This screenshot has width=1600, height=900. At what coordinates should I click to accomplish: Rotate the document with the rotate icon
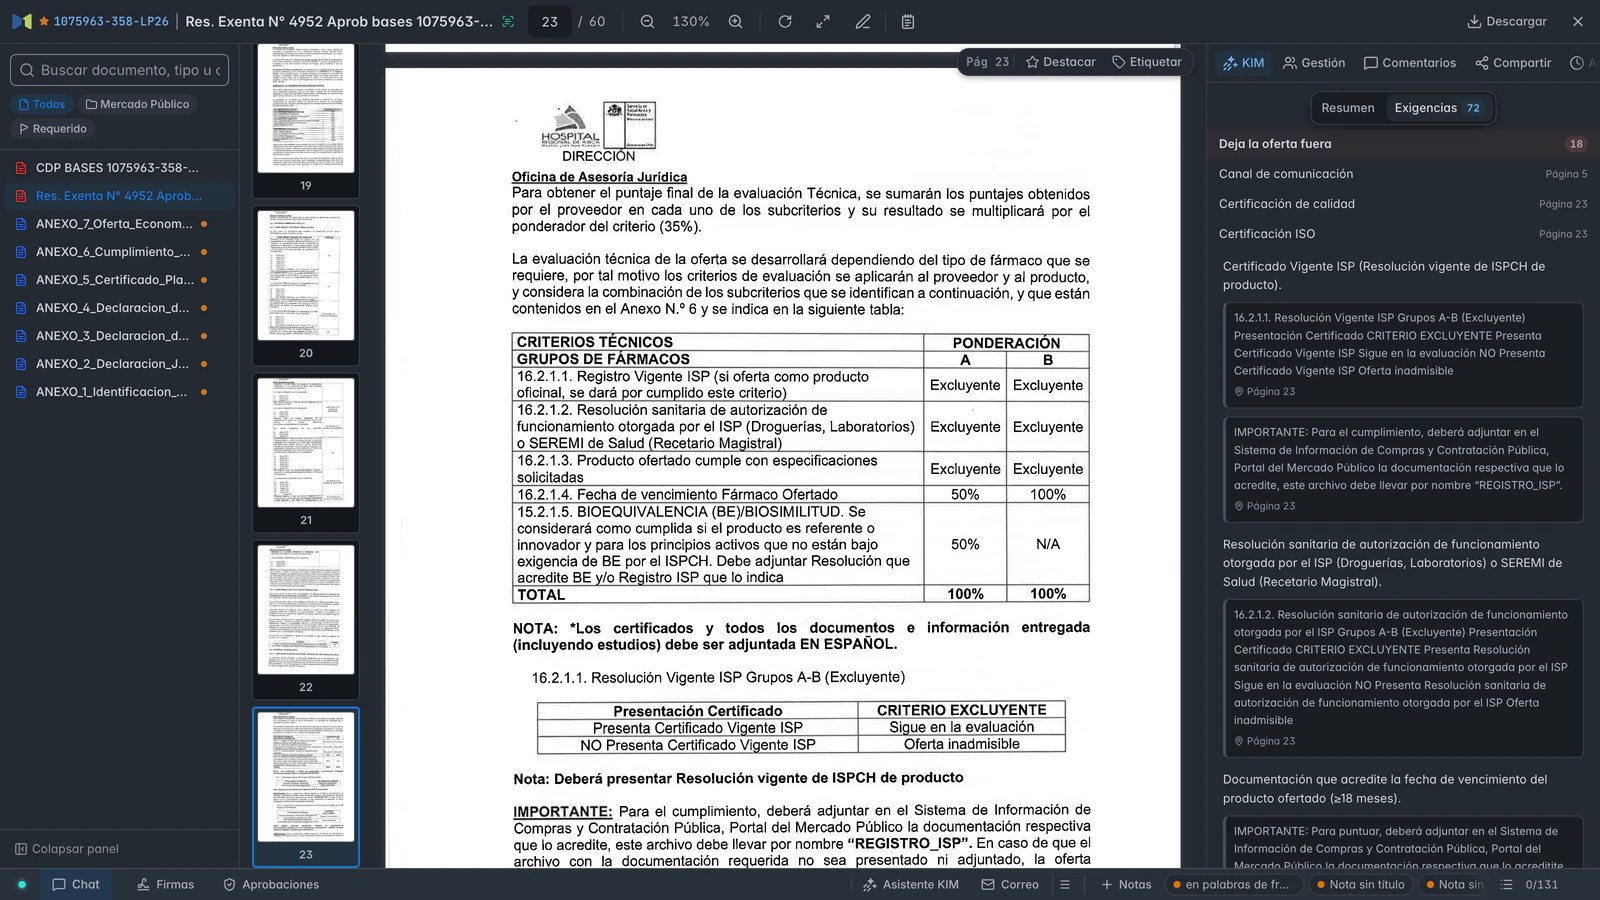coord(785,21)
